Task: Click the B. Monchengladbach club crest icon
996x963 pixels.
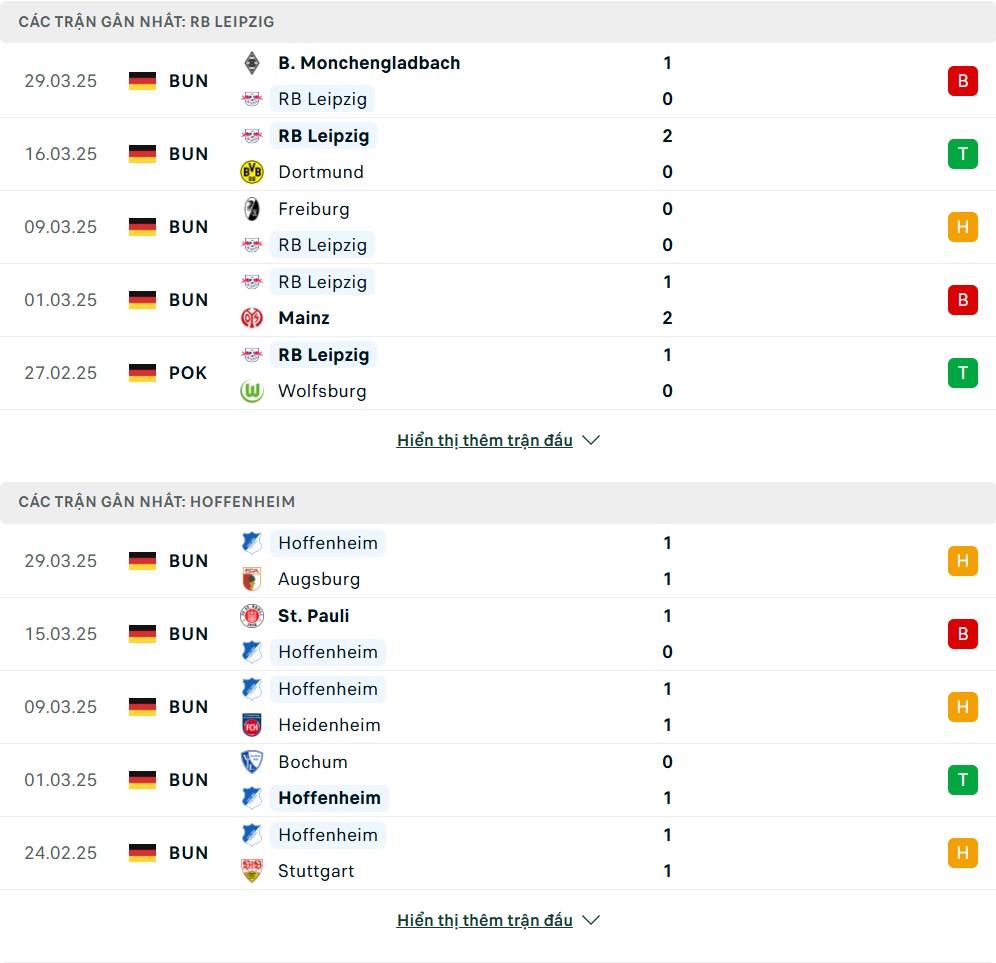Action: pyautogui.click(x=252, y=63)
